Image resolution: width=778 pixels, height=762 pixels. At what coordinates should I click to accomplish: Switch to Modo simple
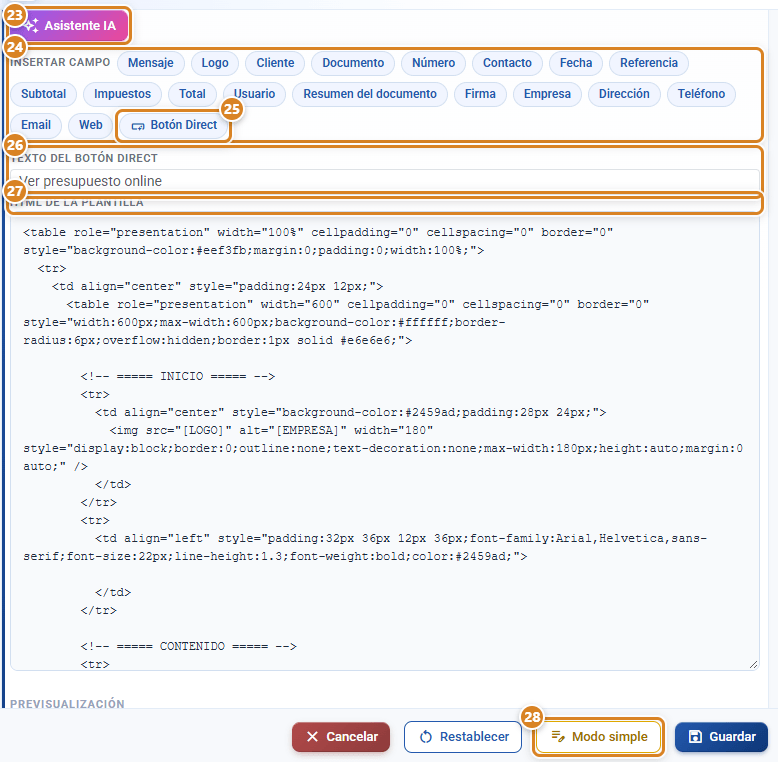598,737
